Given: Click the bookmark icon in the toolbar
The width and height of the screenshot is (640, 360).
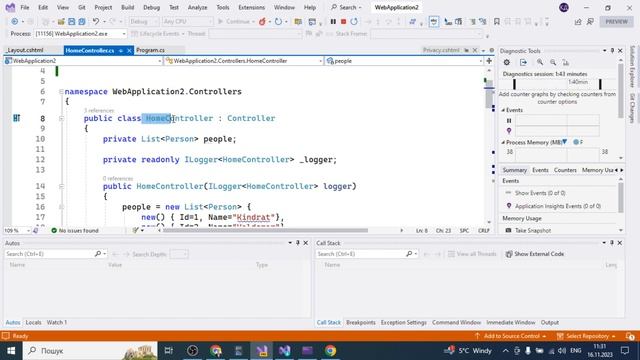Looking at the screenshot, I should (x=496, y=22).
